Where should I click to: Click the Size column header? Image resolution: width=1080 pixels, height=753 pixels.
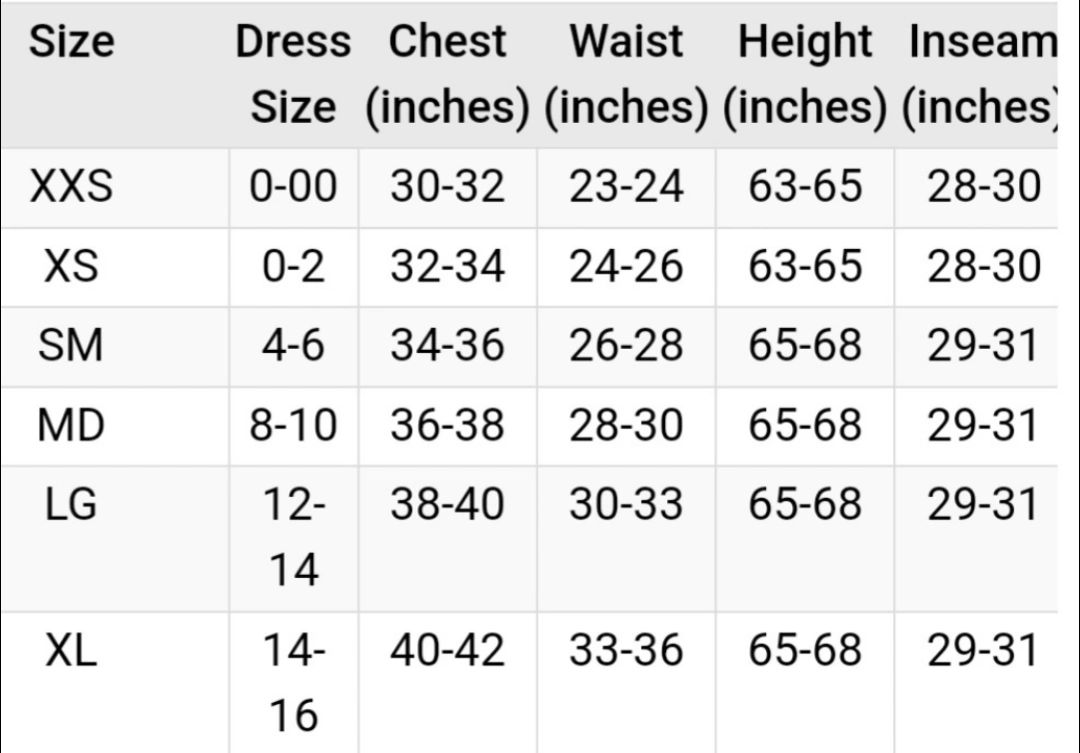pos(72,41)
